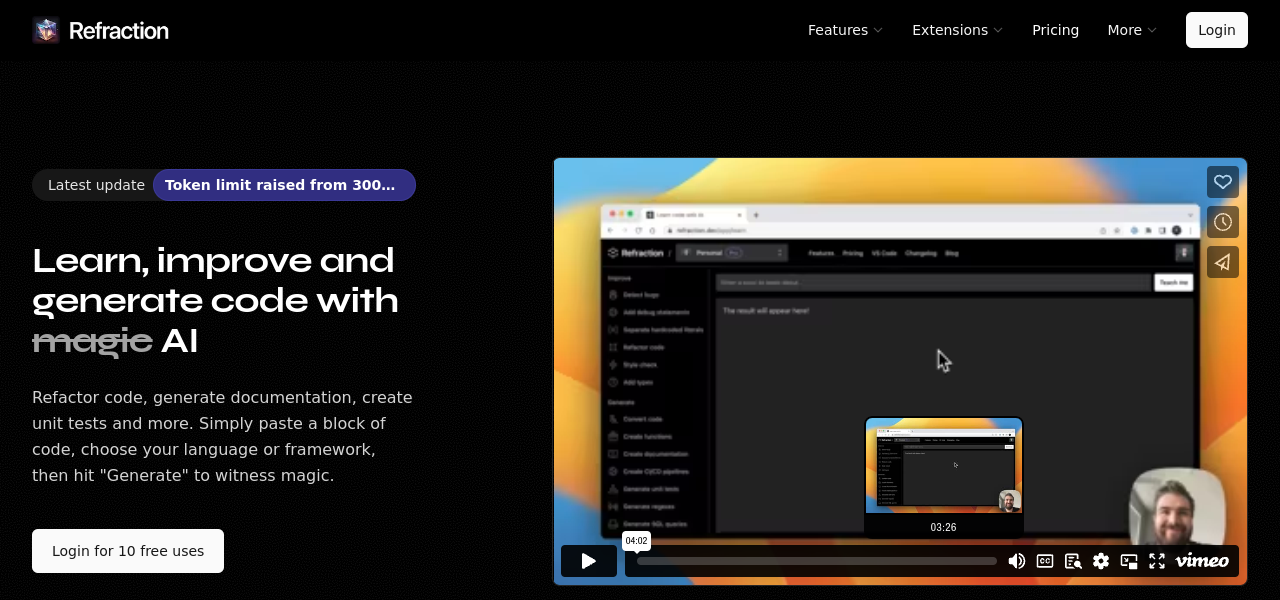Toggle closed captions CC button
The image size is (1280, 600).
click(x=1045, y=561)
